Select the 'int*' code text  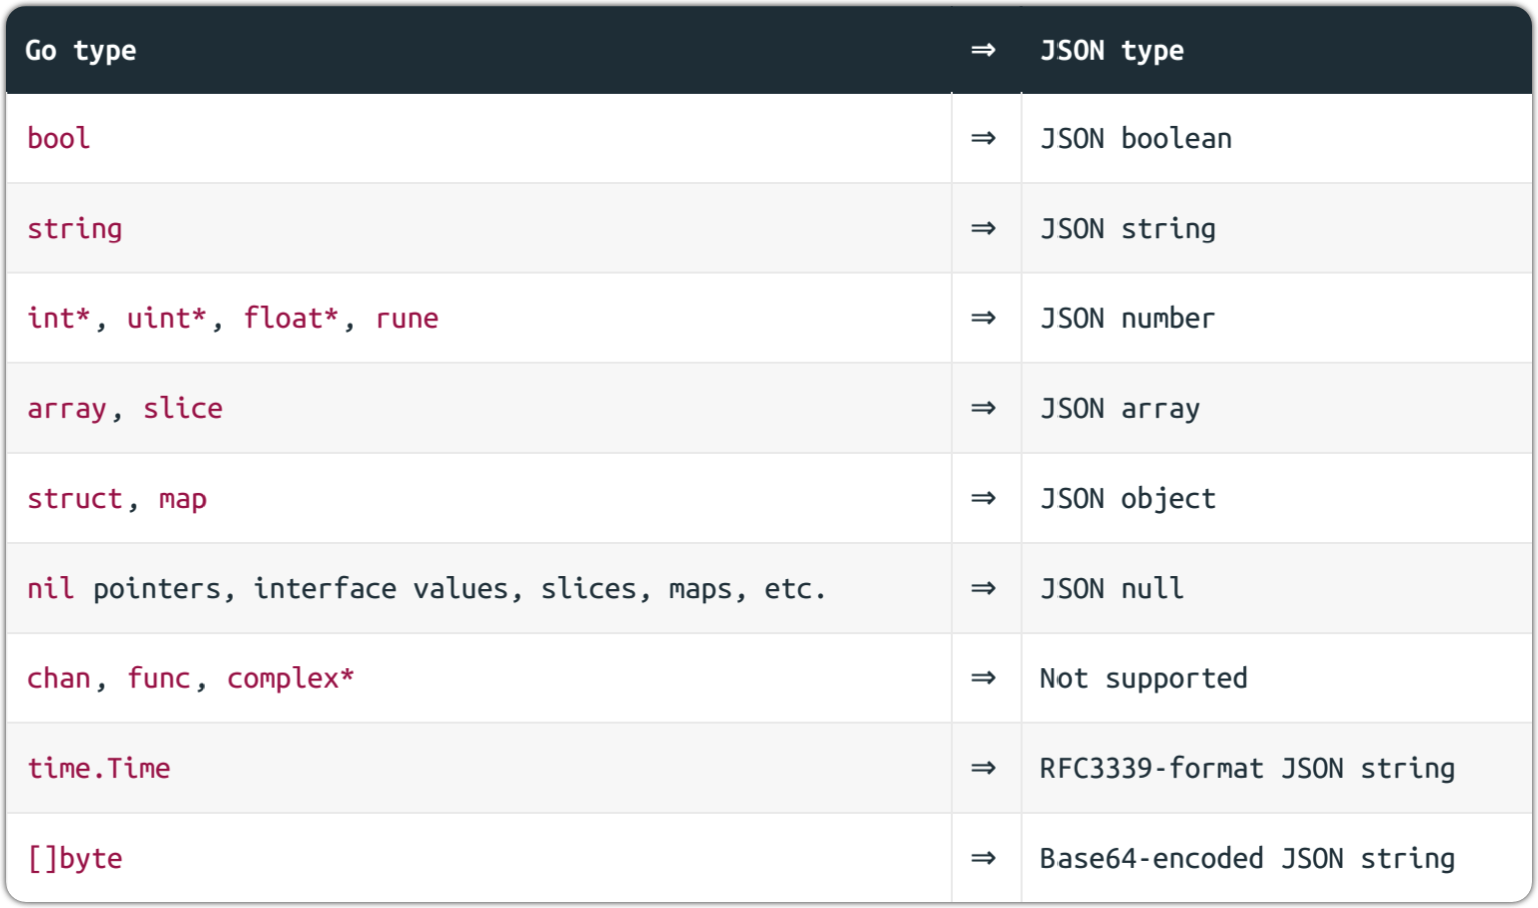(x=59, y=318)
